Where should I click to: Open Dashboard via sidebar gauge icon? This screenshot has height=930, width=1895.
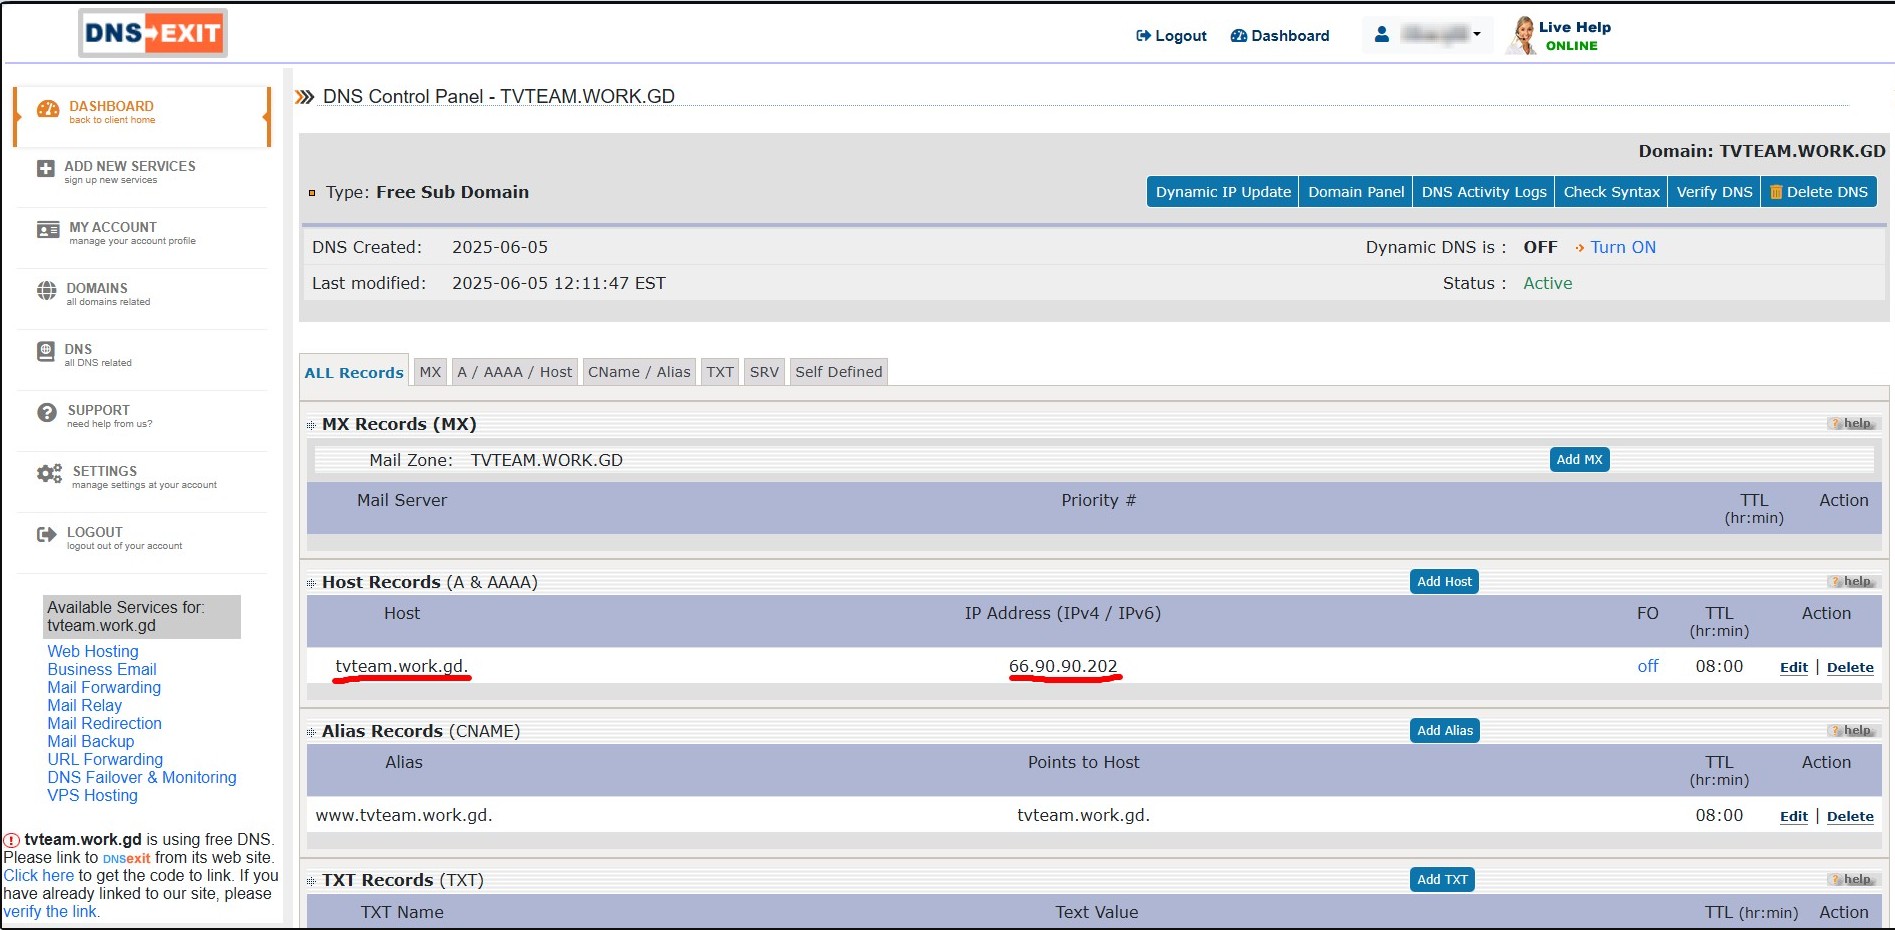pos(48,110)
